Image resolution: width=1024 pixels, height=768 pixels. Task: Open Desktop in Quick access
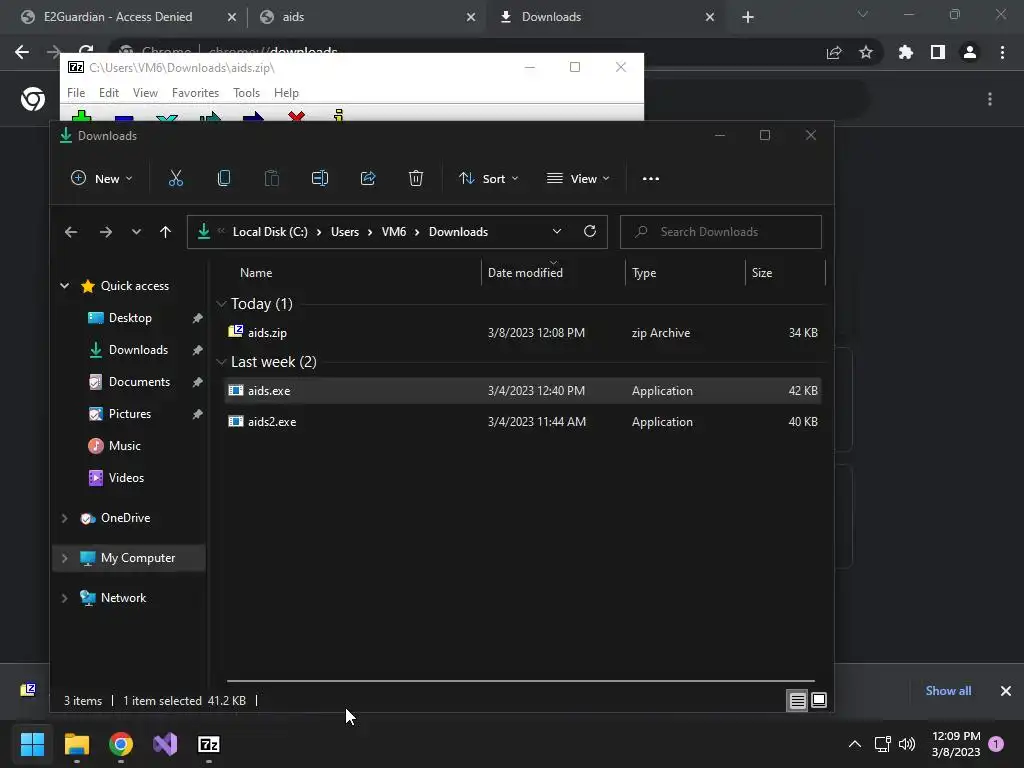[x=130, y=318]
